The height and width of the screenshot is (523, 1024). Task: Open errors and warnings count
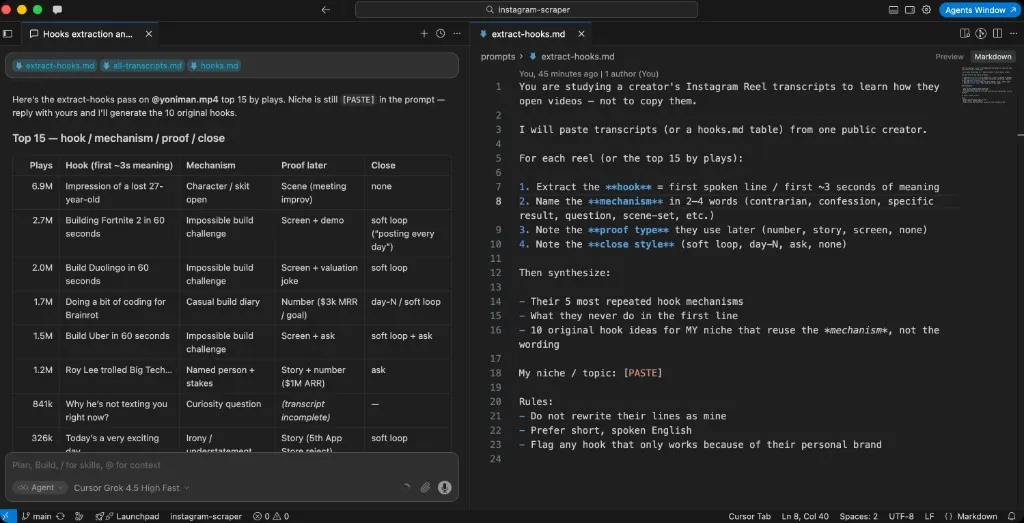click(x=271, y=516)
